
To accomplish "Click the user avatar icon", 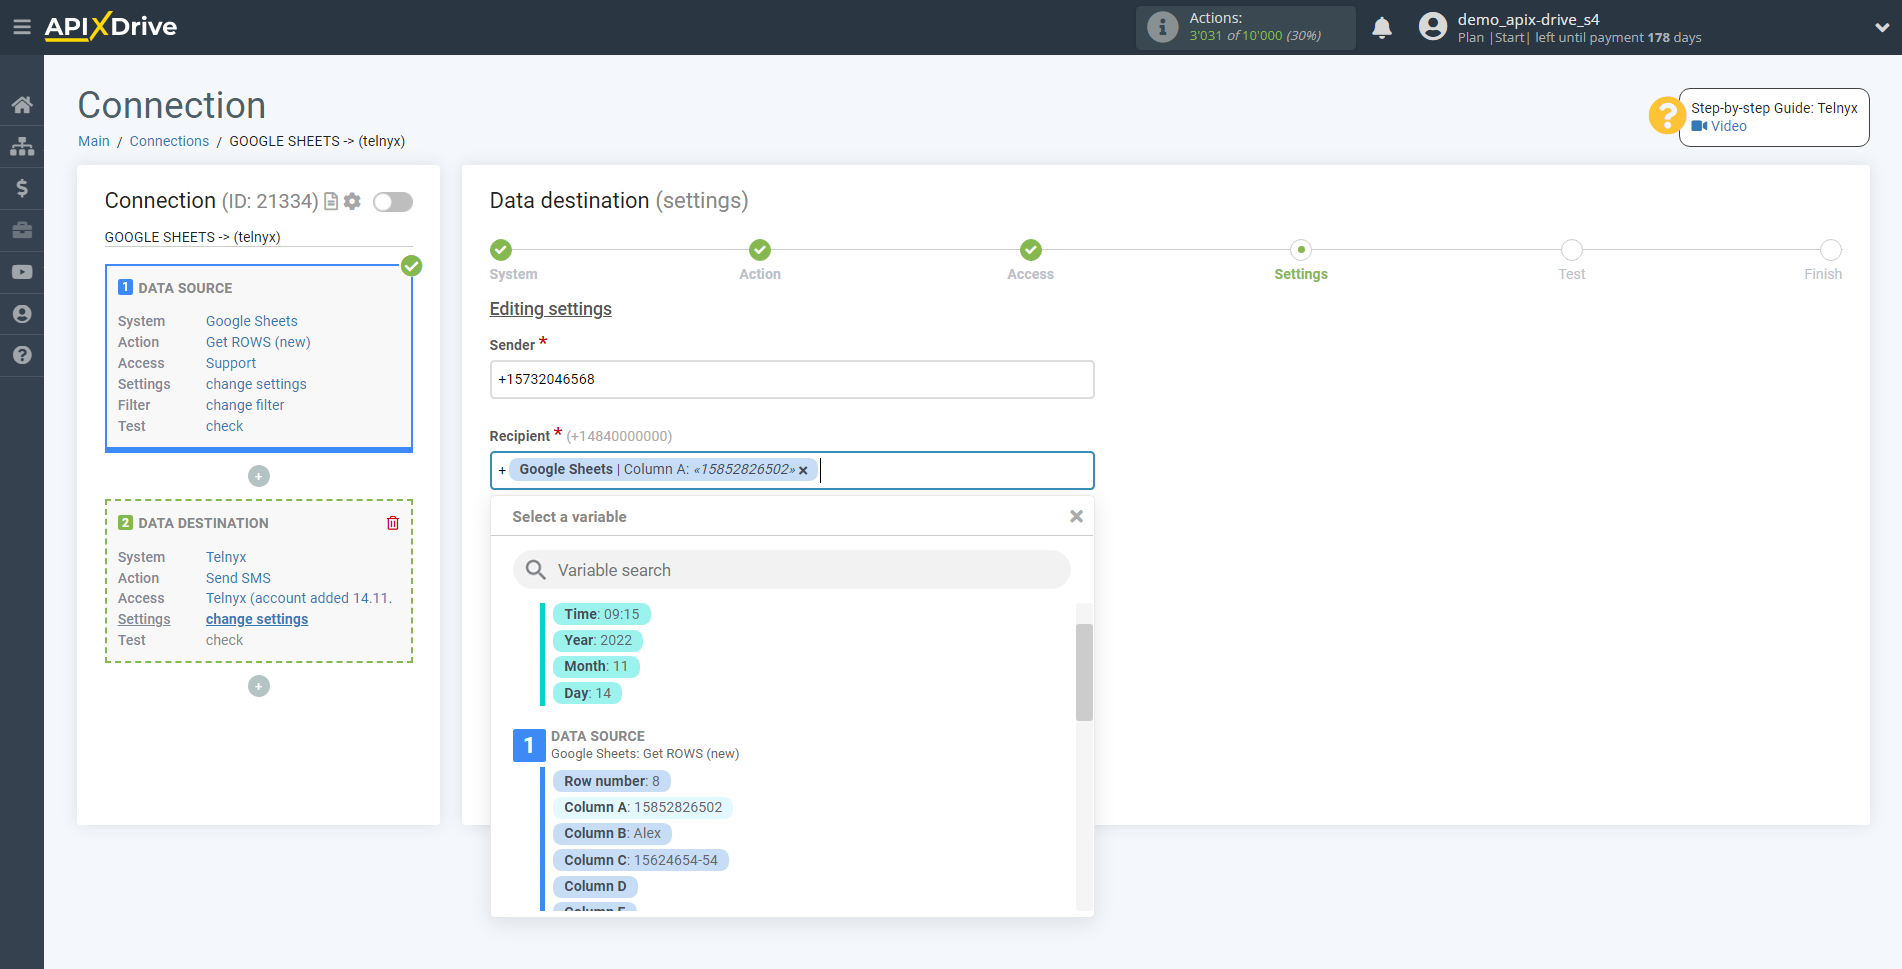I will [x=1433, y=27].
